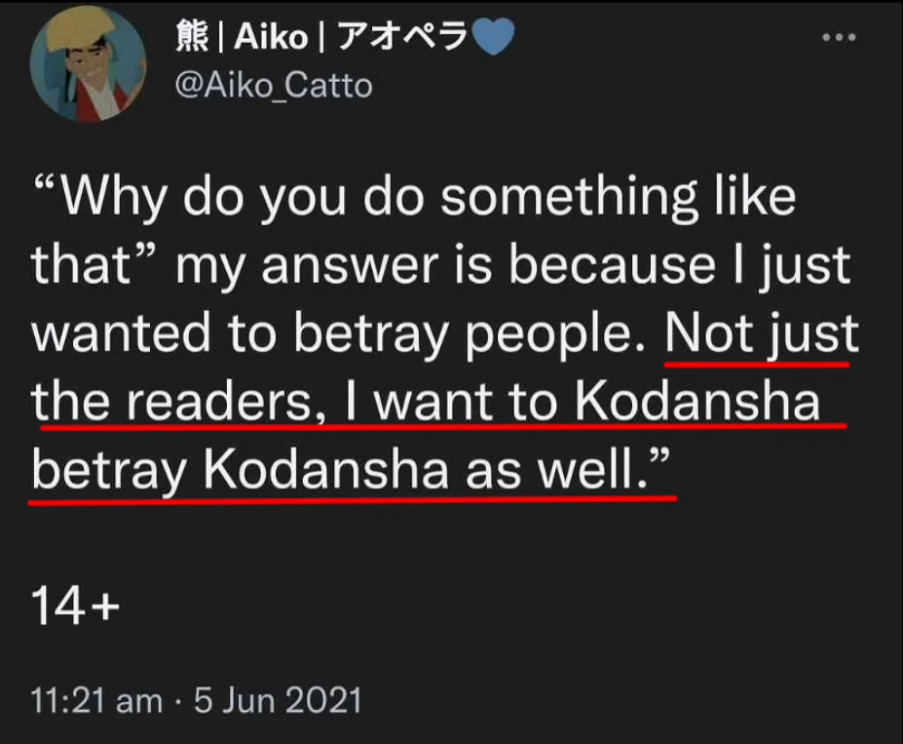Open the @Aiko_Catto handle link
Screen dimensions: 903x744
point(272,86)
